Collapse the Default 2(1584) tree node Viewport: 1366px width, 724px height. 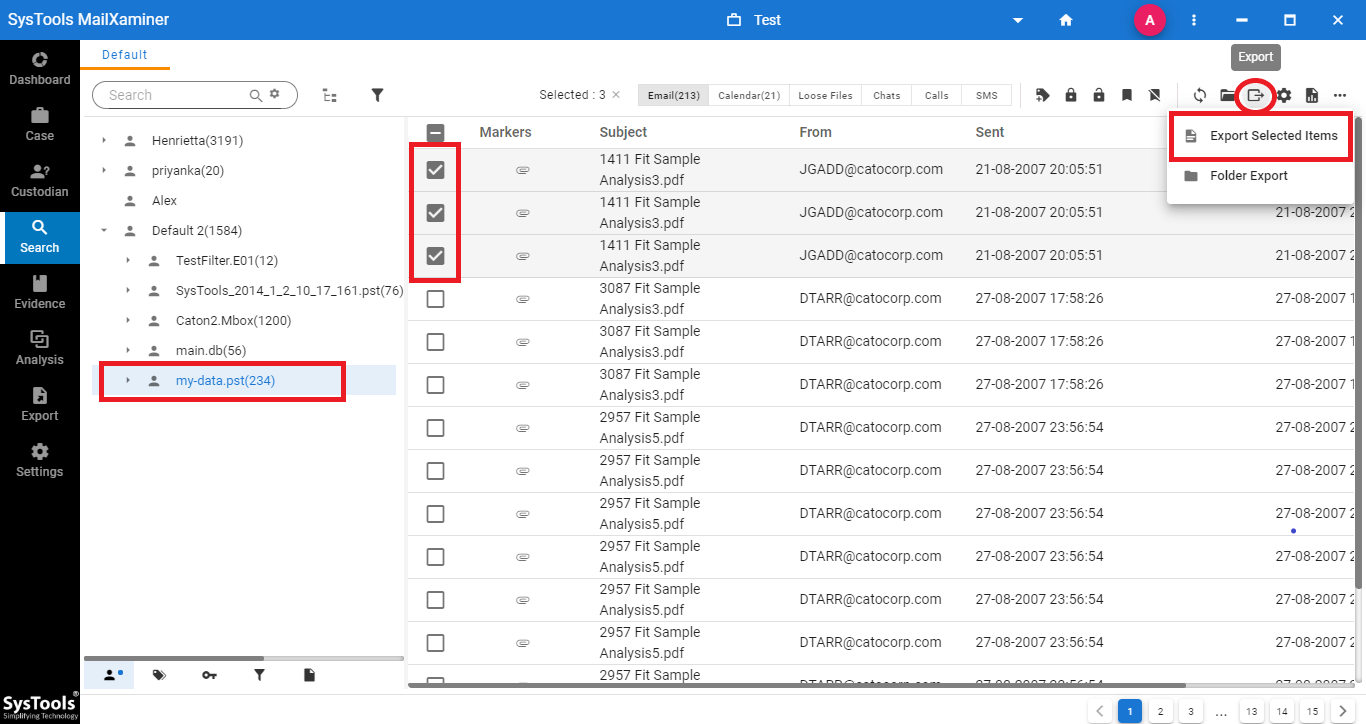[x=104, y=231]
